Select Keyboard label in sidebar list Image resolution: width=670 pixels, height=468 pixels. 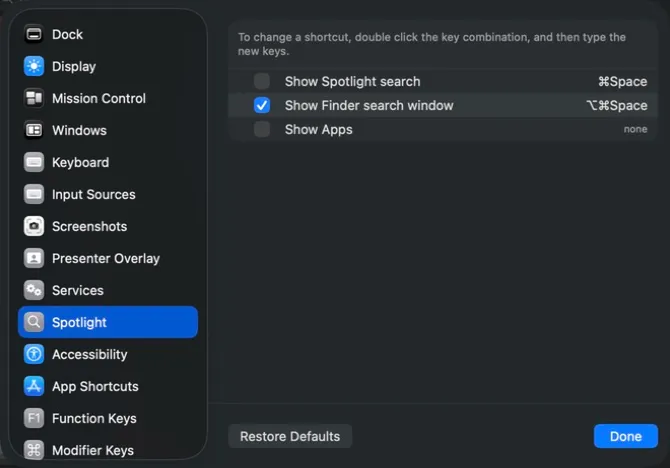pyautogui.click(x=80, y=163)
